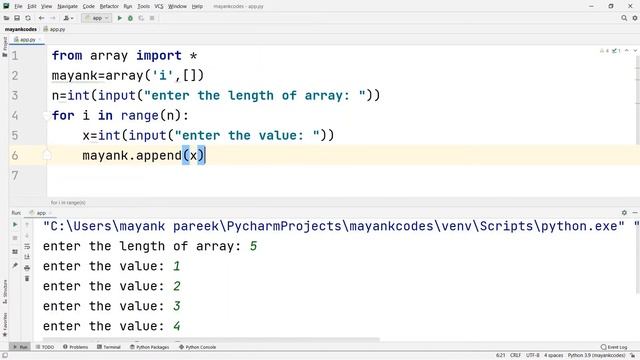Click the Stop icon in main toolbar
The height and width of the screenshot is (360, 640).
(152, 18)
